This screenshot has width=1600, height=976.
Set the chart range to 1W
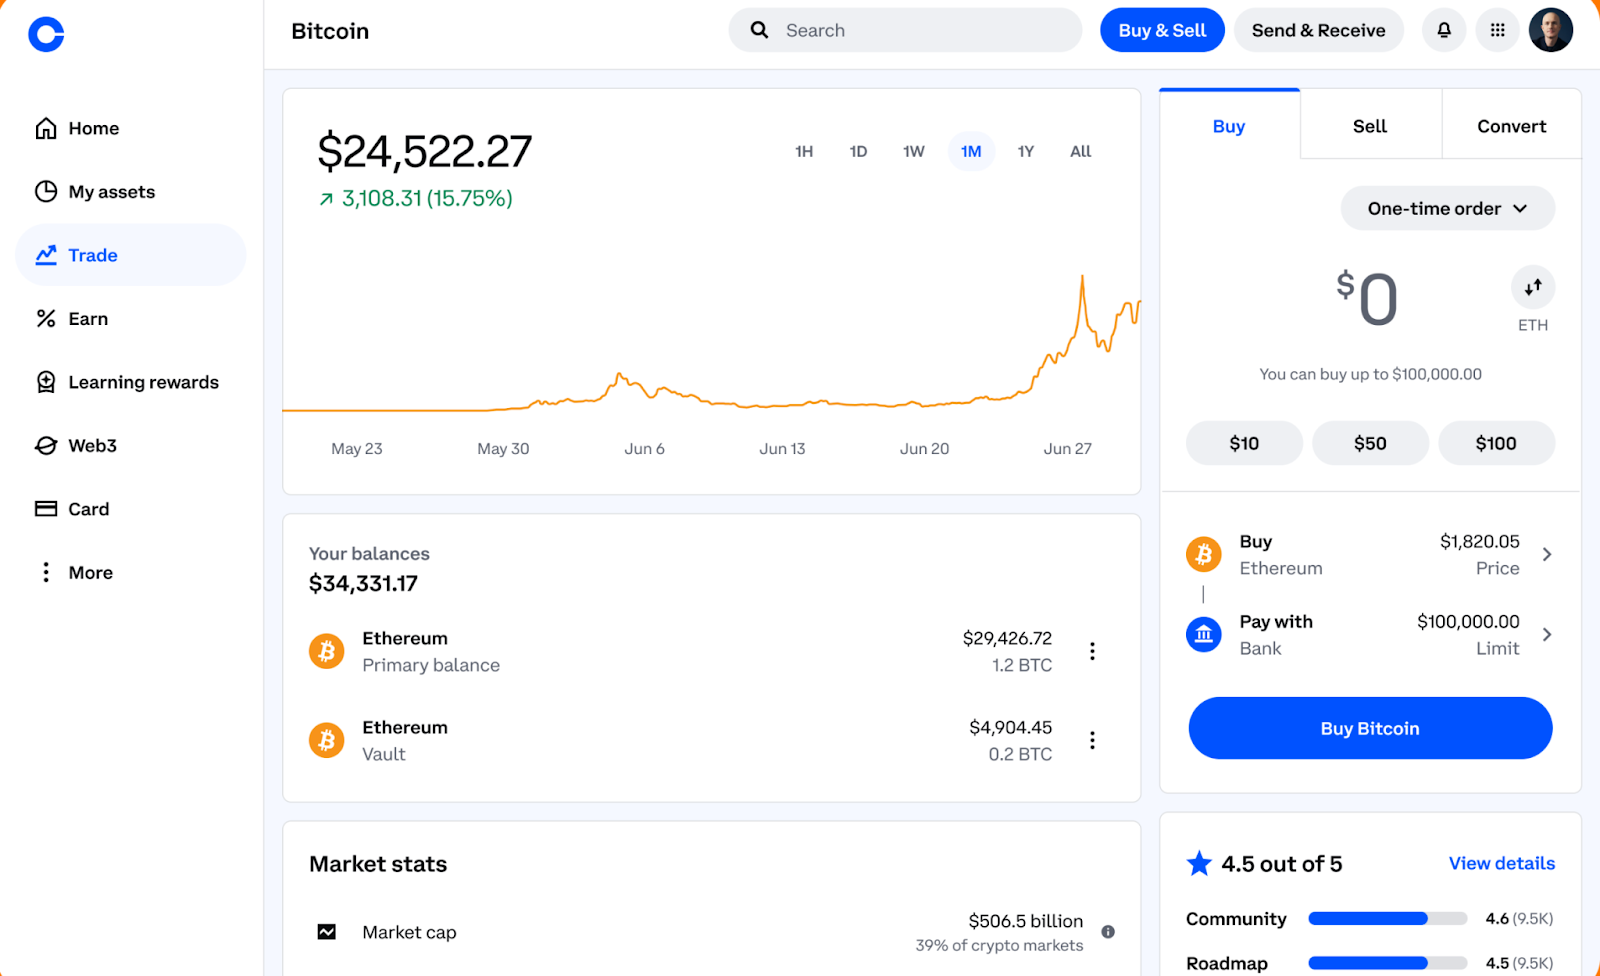(x=914, y=151)
